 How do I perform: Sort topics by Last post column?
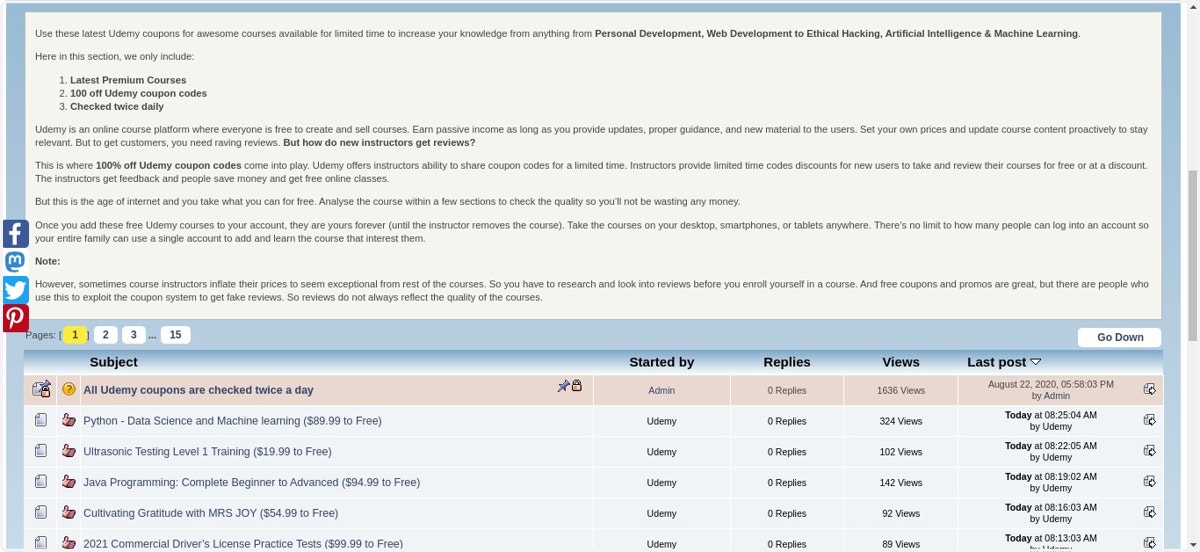click(x=996, y=362)
